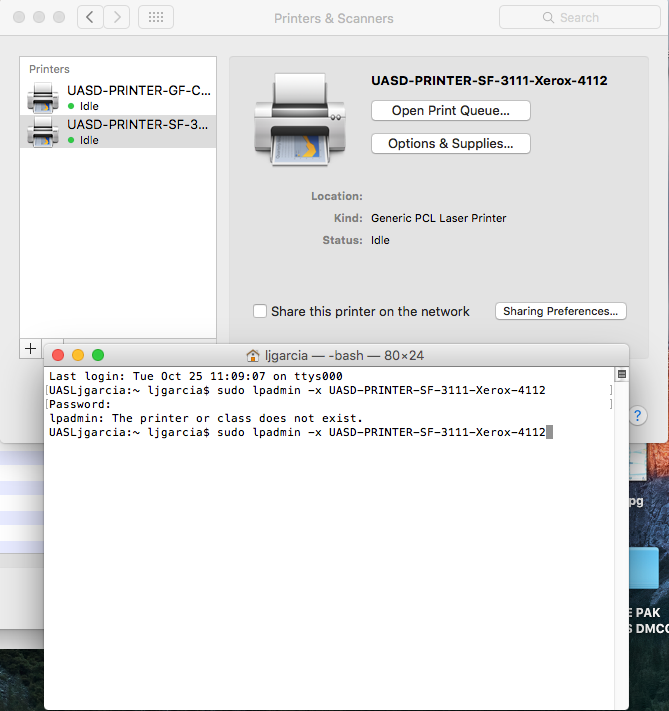
Task: Click the large printer image in the detail pane
Action: point(300,119)
